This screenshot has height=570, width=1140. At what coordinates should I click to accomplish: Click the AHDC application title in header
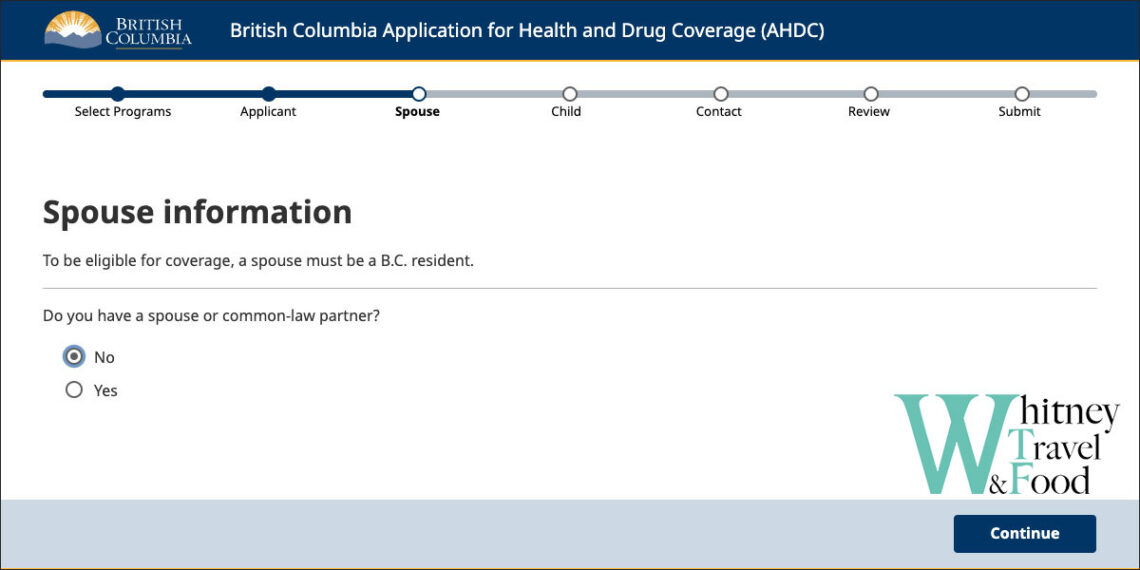pos(527,30)
